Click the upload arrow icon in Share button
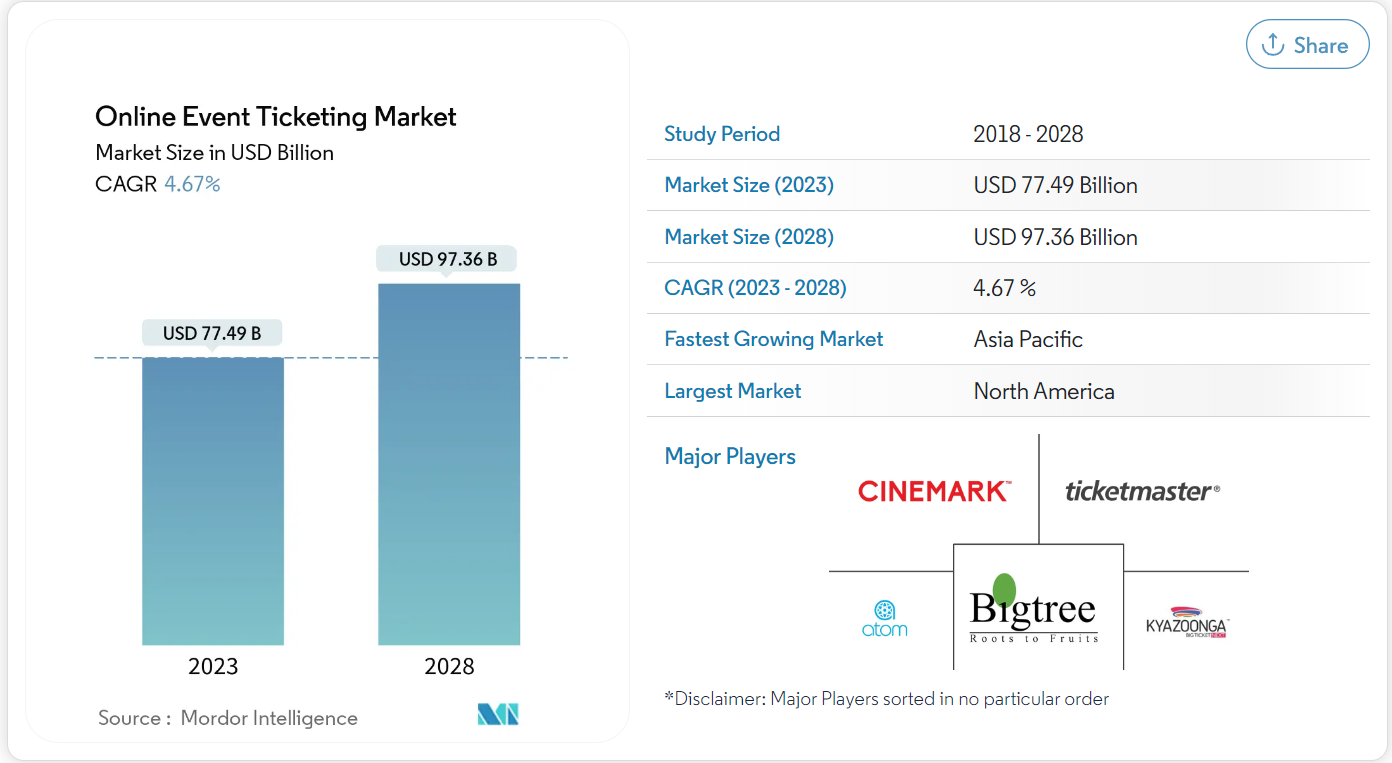The height and width of the screenshot is (763, 1392). click(x=1274, y=44)
